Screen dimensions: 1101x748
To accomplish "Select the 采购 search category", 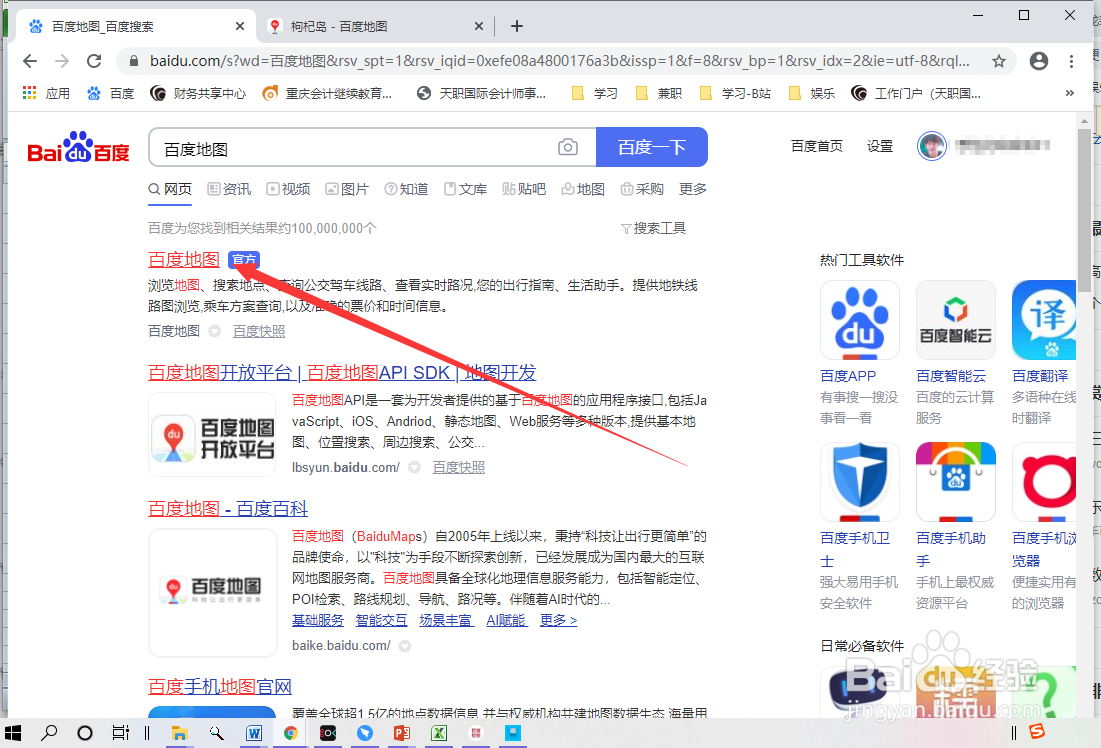I will click(x=642, y=188).
